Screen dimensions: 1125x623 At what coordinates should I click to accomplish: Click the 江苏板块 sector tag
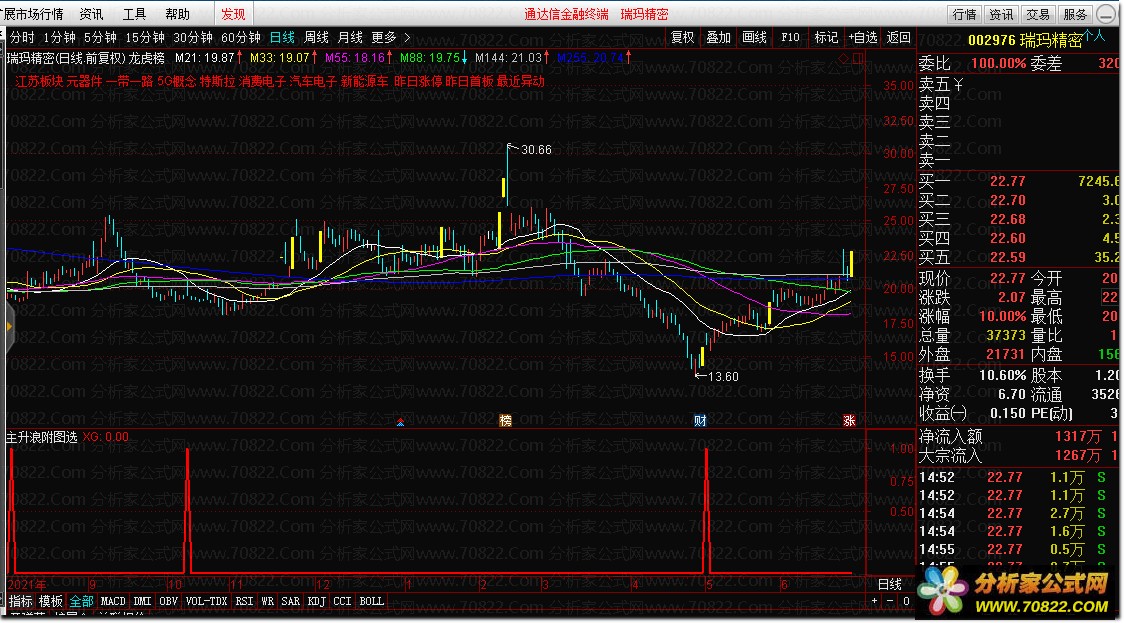[39, 82]
